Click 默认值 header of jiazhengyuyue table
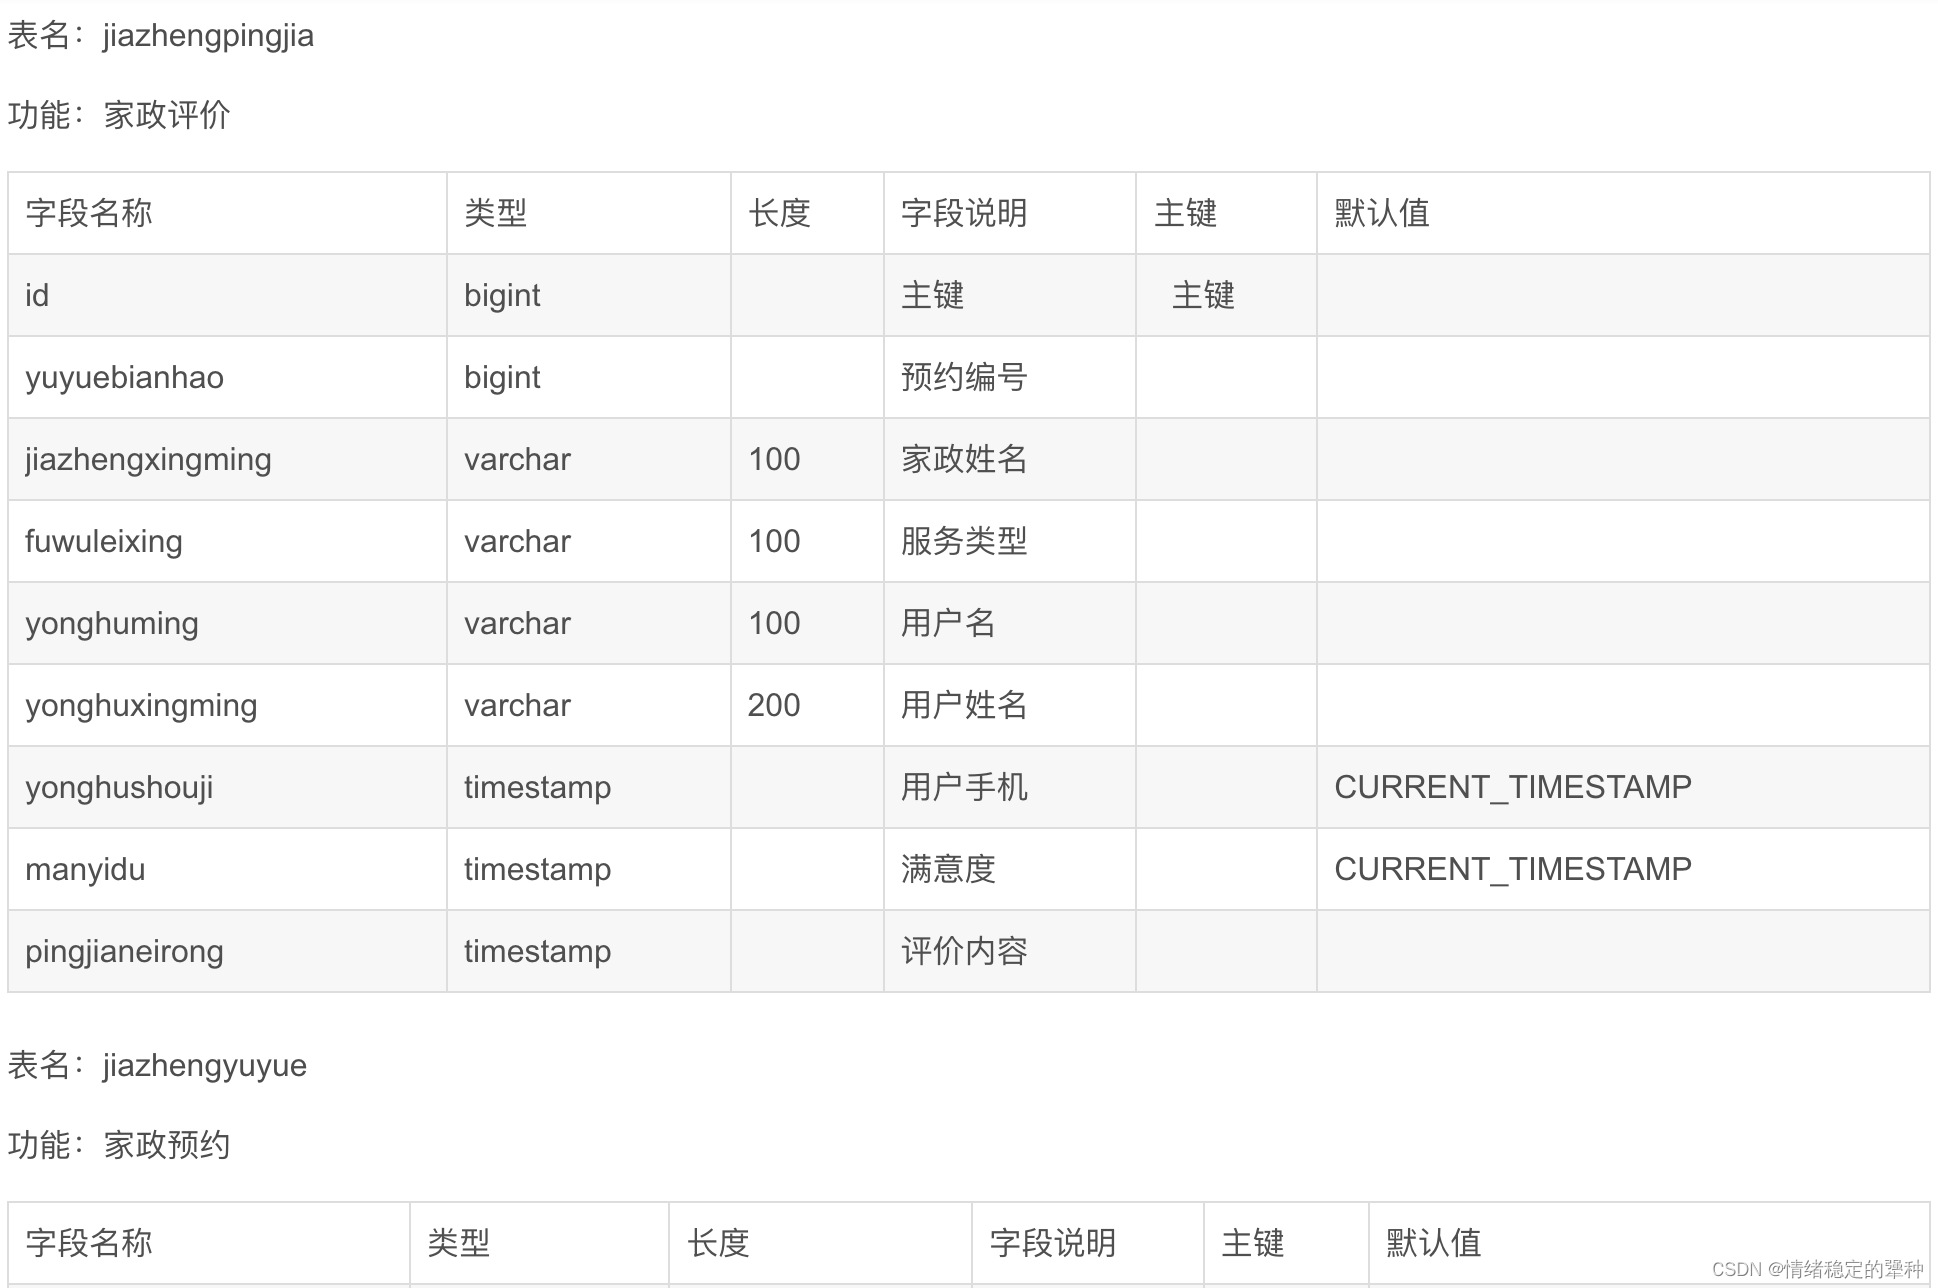Viewport: 1938px width, 1288px height. pyautogui.click(x=1434, y=1243)
